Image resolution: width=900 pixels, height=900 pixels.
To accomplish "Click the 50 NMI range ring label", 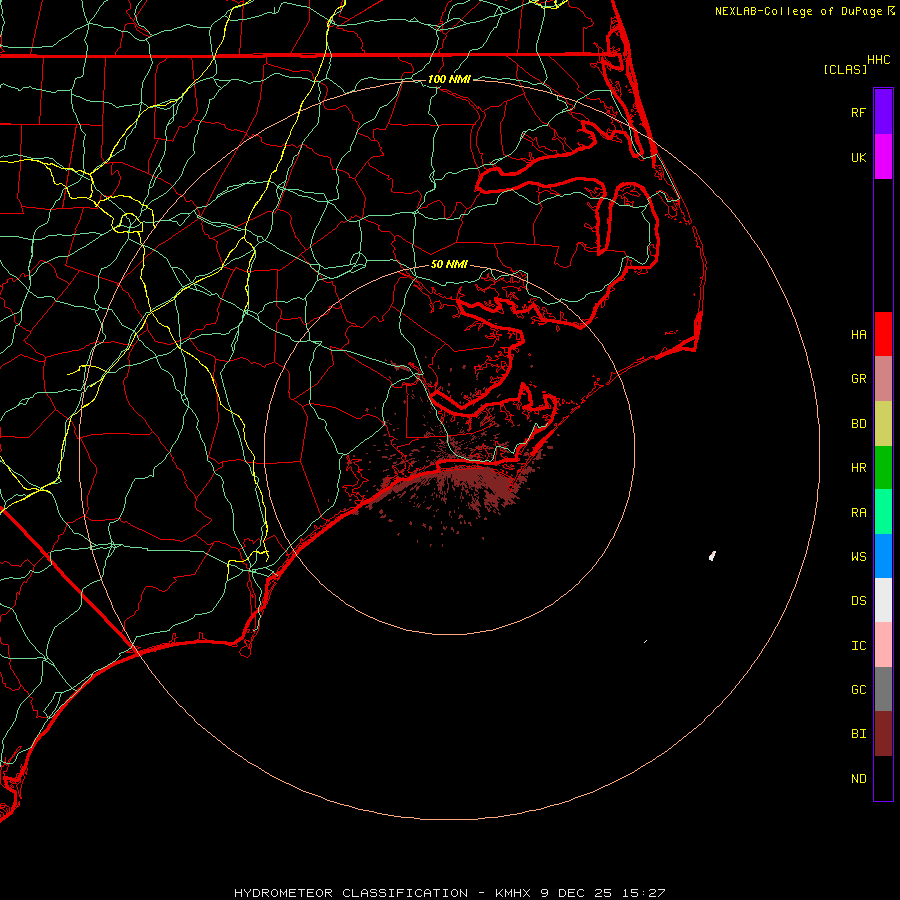I will pyautogui.click(x=449, y=264).
